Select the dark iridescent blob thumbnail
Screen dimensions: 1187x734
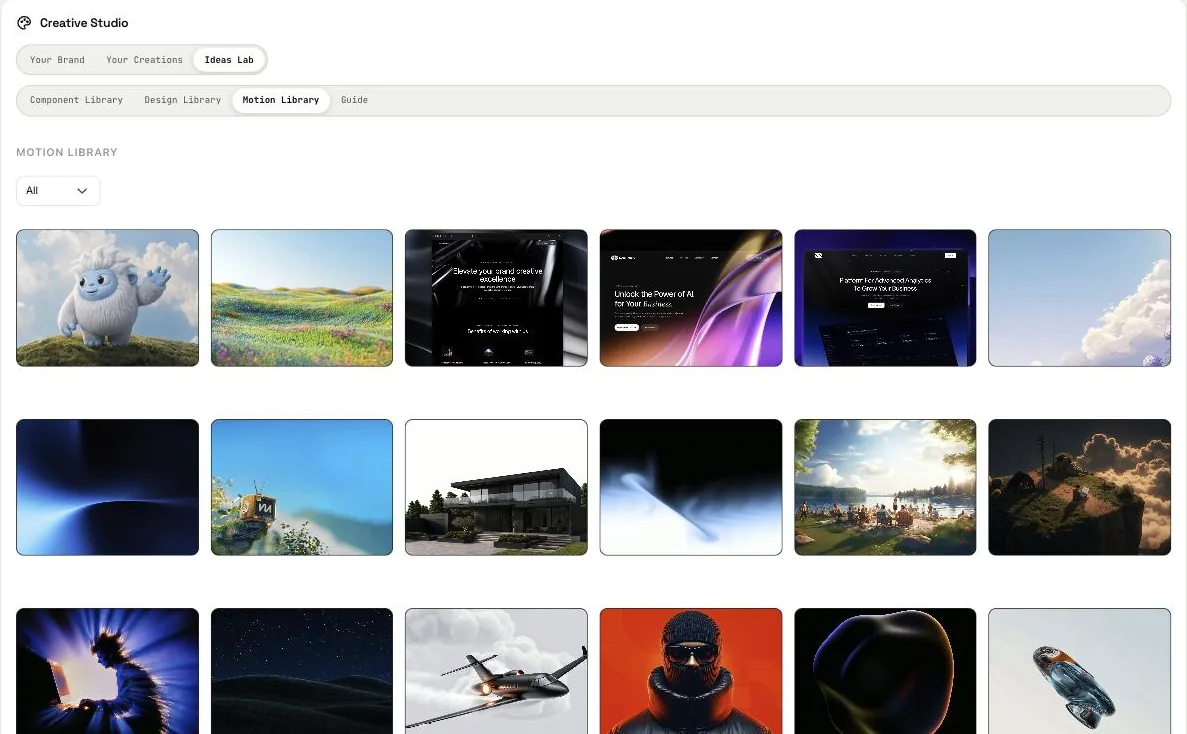click(885, 671)
